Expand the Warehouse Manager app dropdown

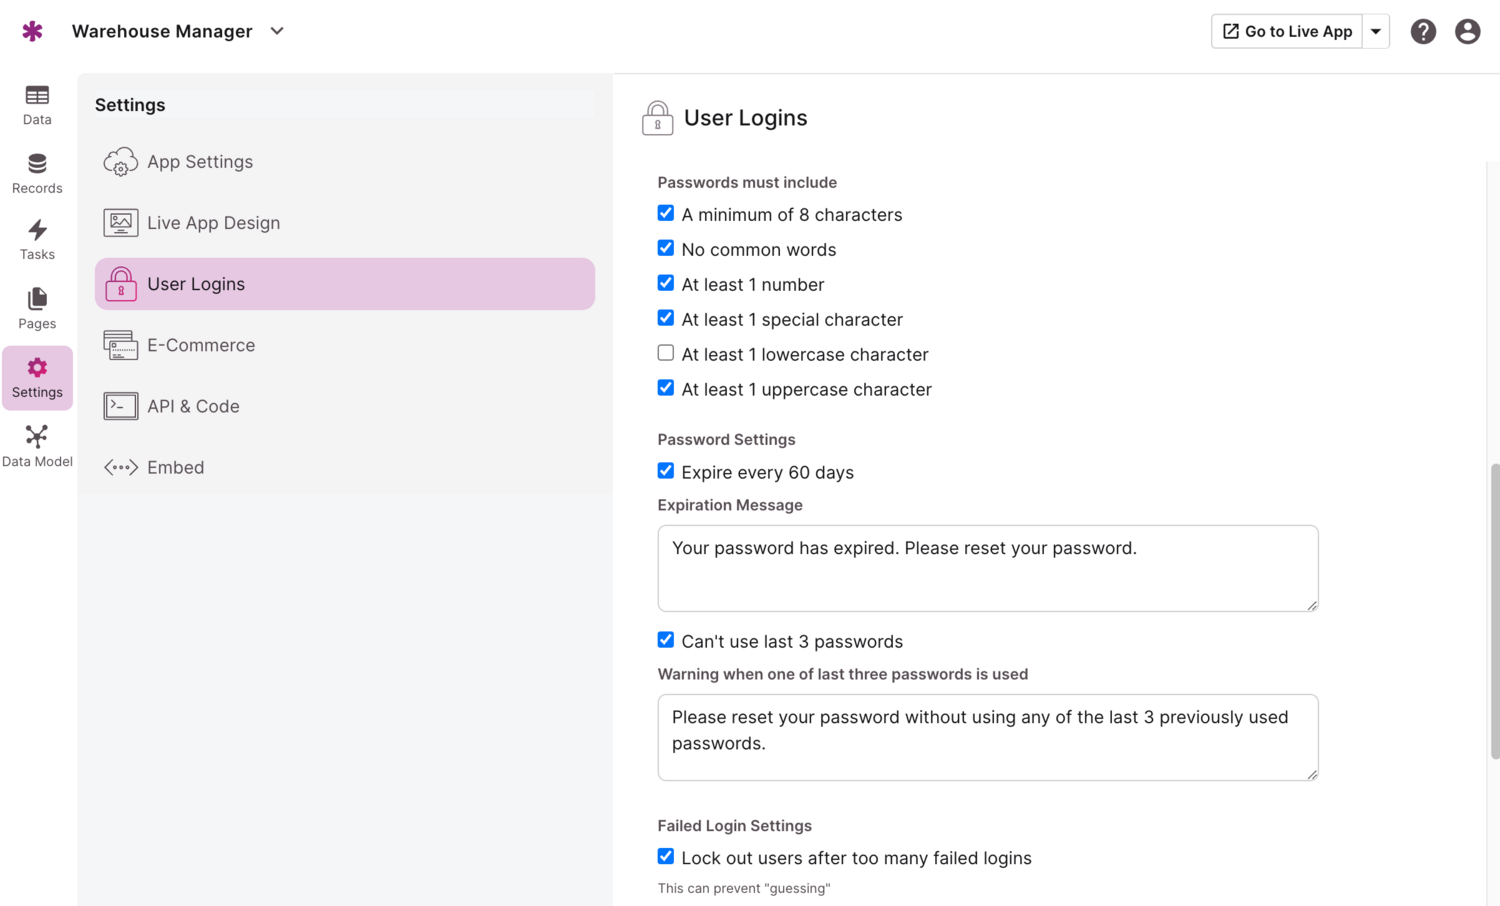click(277, 31)
